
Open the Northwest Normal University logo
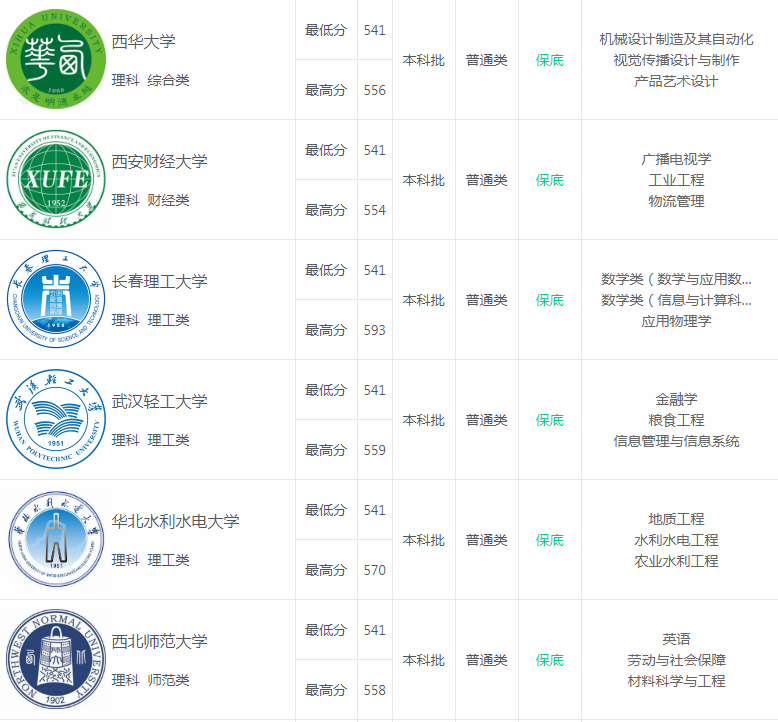[x=55, y=660]
